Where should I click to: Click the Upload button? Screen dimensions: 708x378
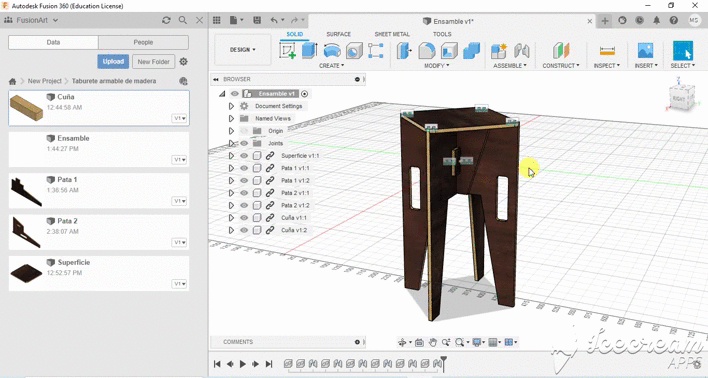pyautogui.click(x=113, y=61)
